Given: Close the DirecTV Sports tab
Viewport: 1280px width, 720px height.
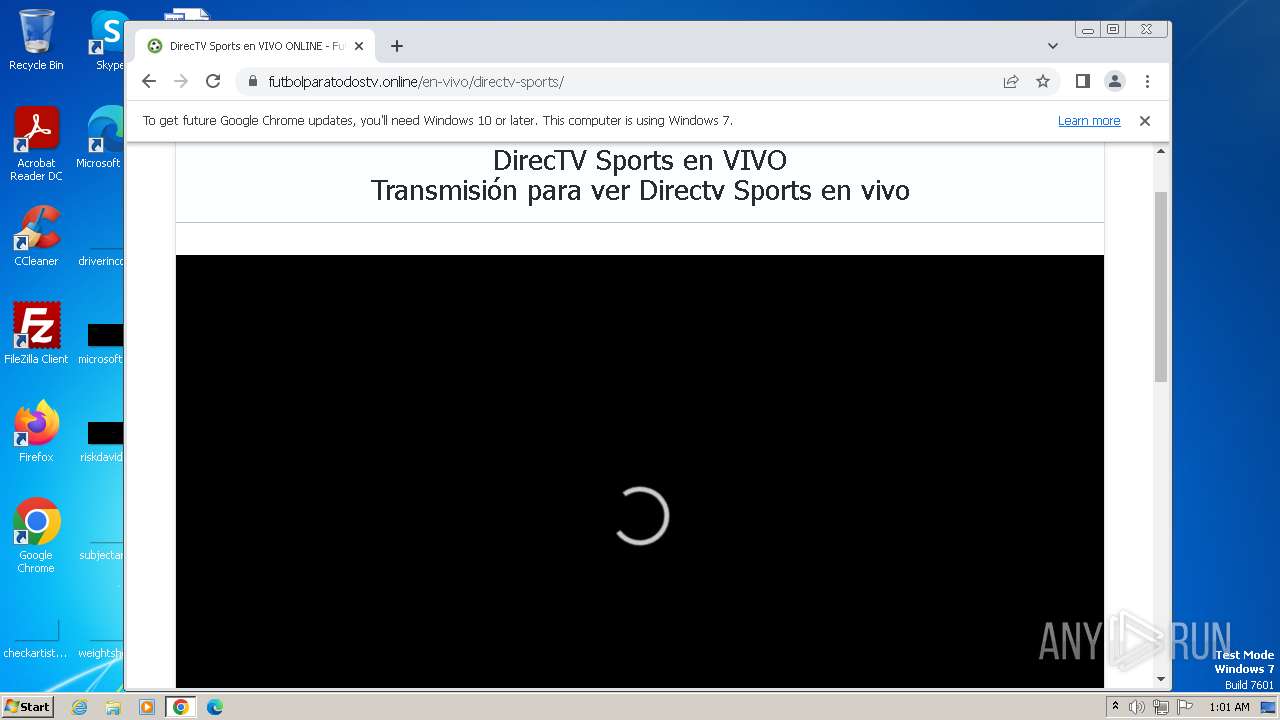Looking at the screenshot, I should click(x=359, y=46).
